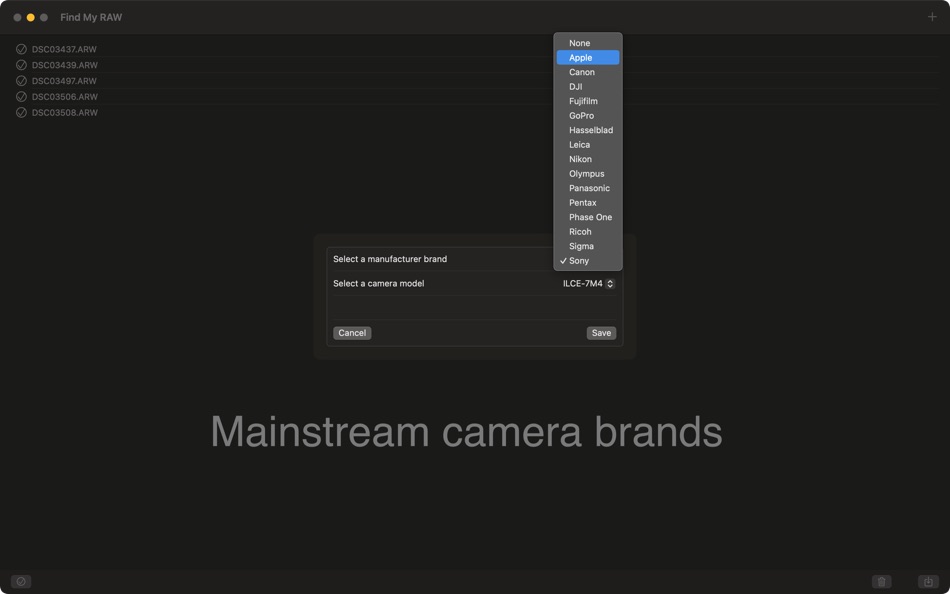This screenshot has height=594, width=950.
Task: Select Sigma from the brand menu
Action: coord(588,247)
